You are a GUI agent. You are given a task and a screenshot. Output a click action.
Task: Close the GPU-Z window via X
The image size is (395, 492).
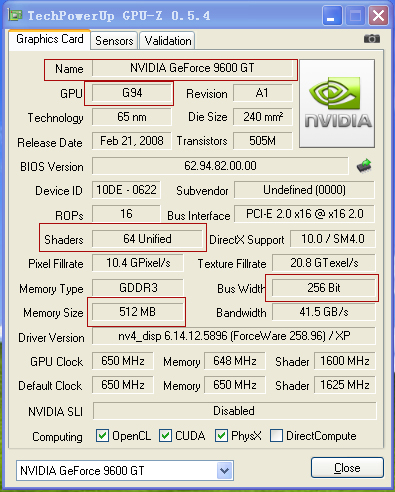378,16
